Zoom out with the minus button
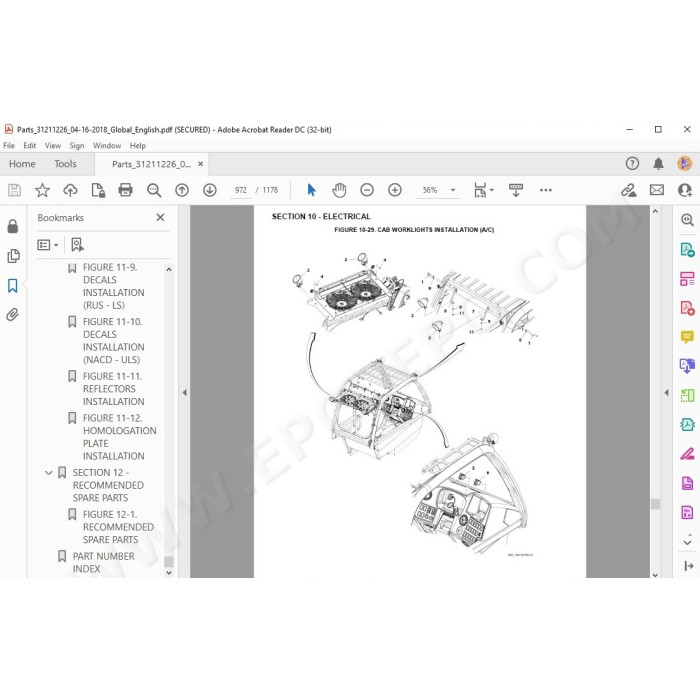Viewport: 700px width, 700px height. 367,190
